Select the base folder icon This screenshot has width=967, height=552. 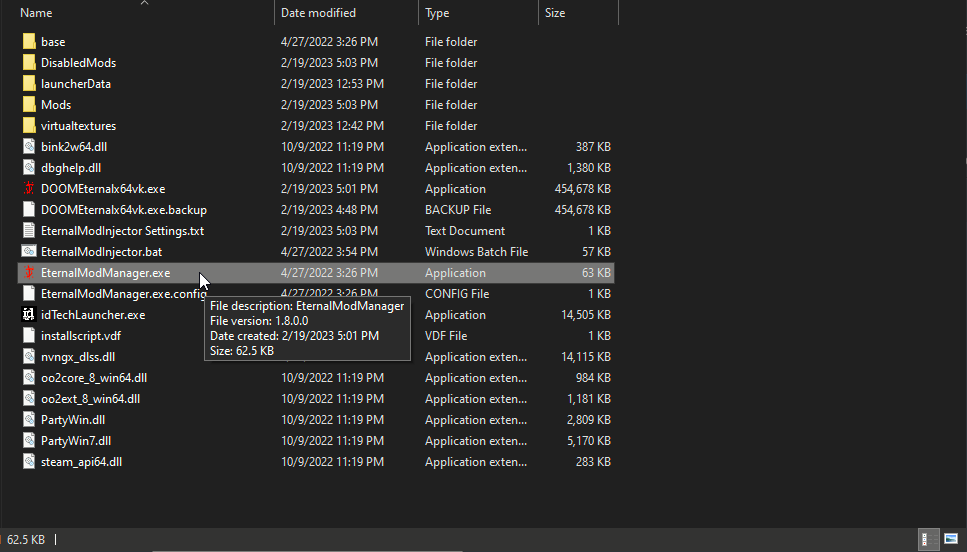pos(28,42)
